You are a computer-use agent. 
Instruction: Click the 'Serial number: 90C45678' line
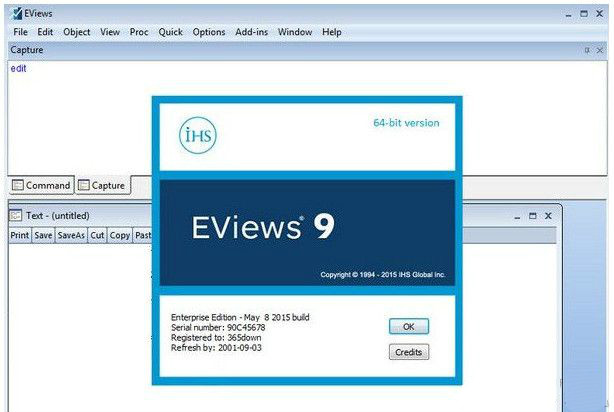pos(218,327)
